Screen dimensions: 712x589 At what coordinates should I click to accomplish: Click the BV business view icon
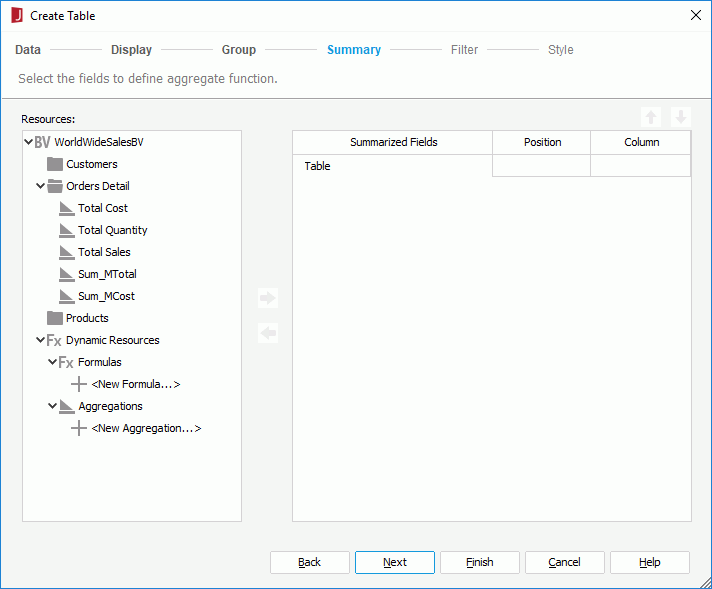[x=42, y=142]
